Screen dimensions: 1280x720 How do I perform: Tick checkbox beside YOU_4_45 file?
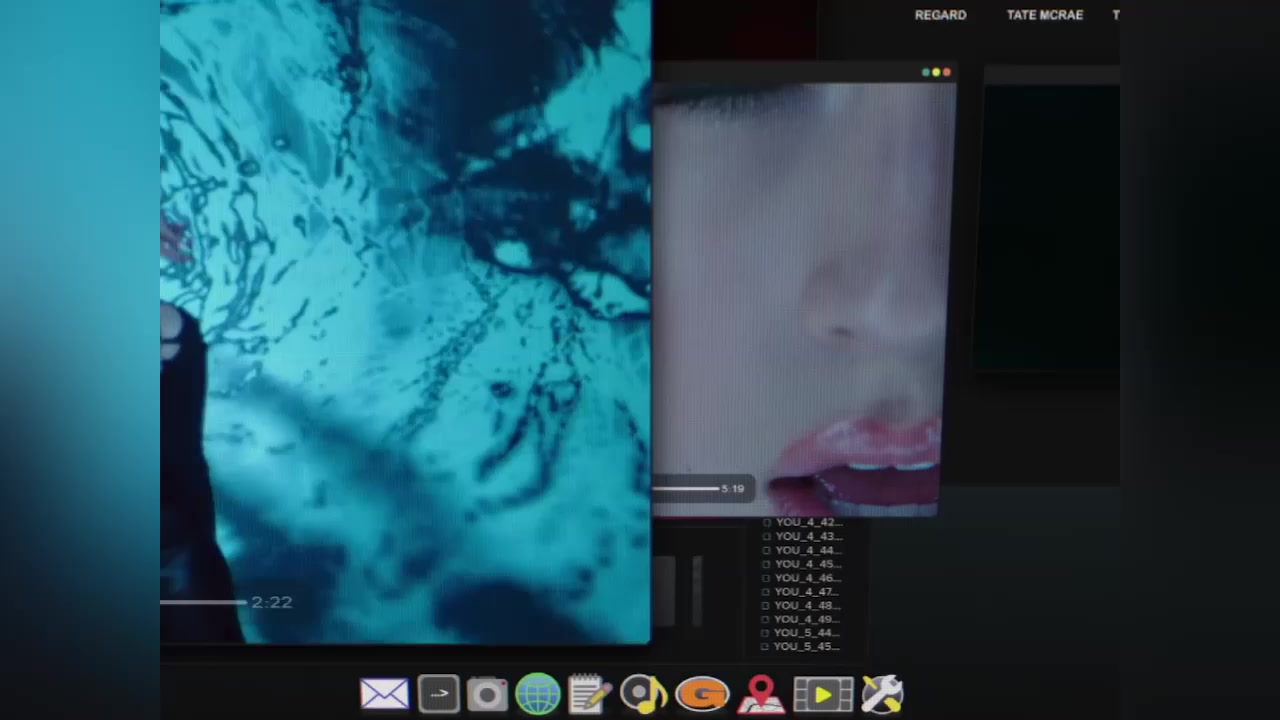coord(767,564)
